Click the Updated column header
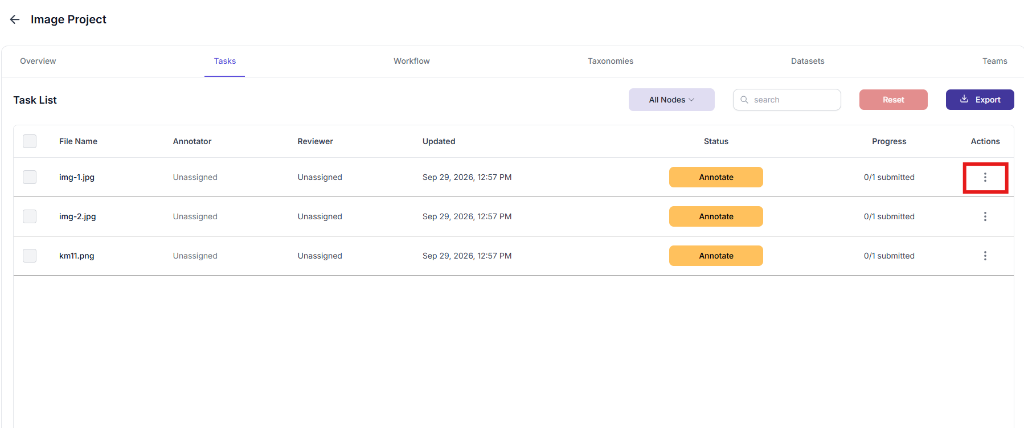This screenshot has height=428, width=1024. (439, 141)
